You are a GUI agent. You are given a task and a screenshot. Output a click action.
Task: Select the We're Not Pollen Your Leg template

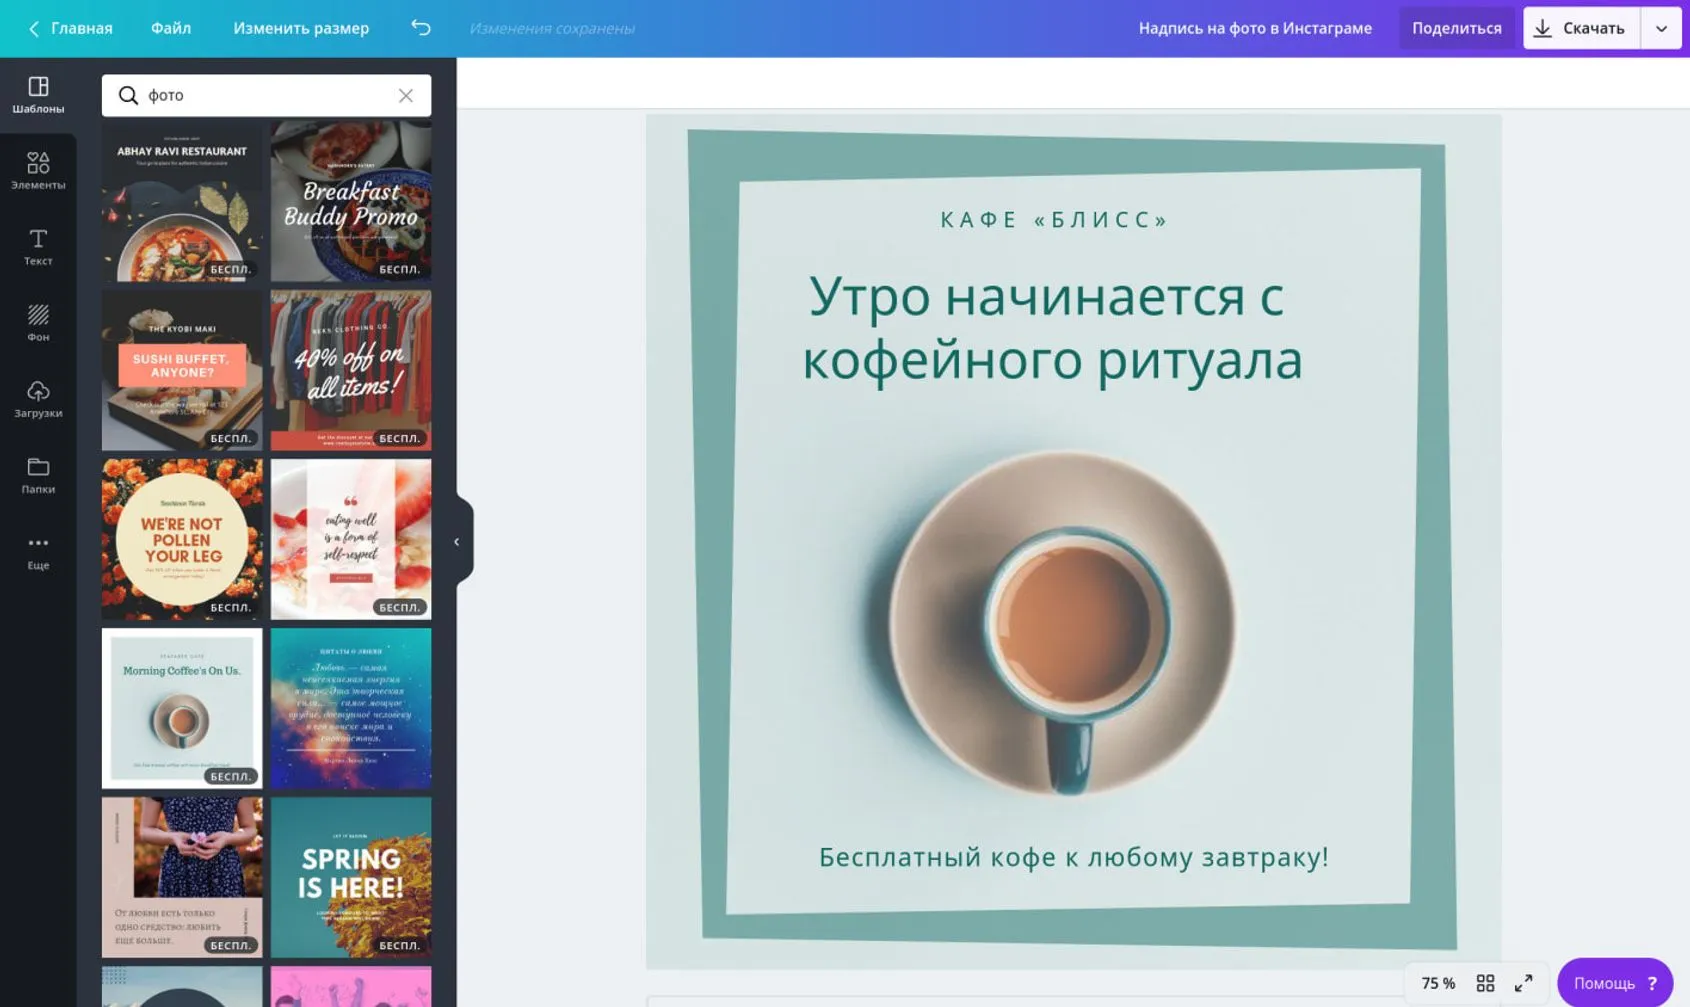coord(182,539)
